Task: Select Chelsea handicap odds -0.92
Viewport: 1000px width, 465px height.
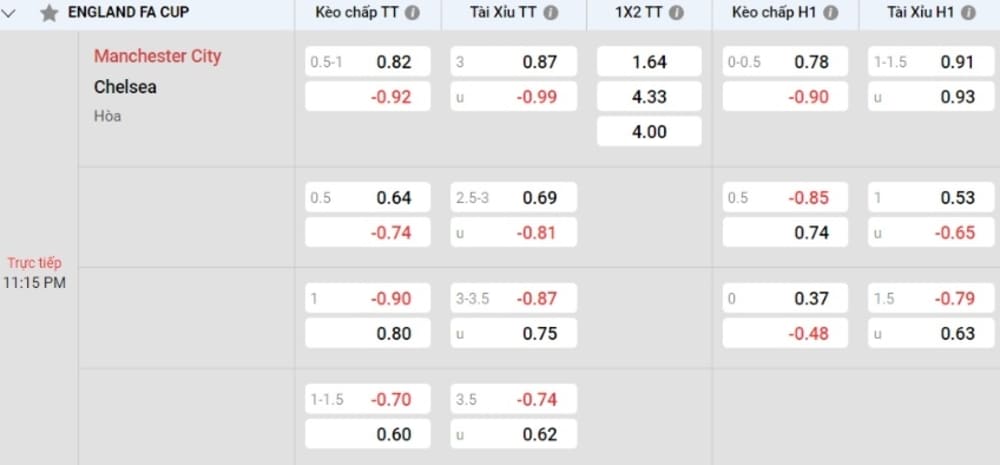Action: click(x=368, y=97)
